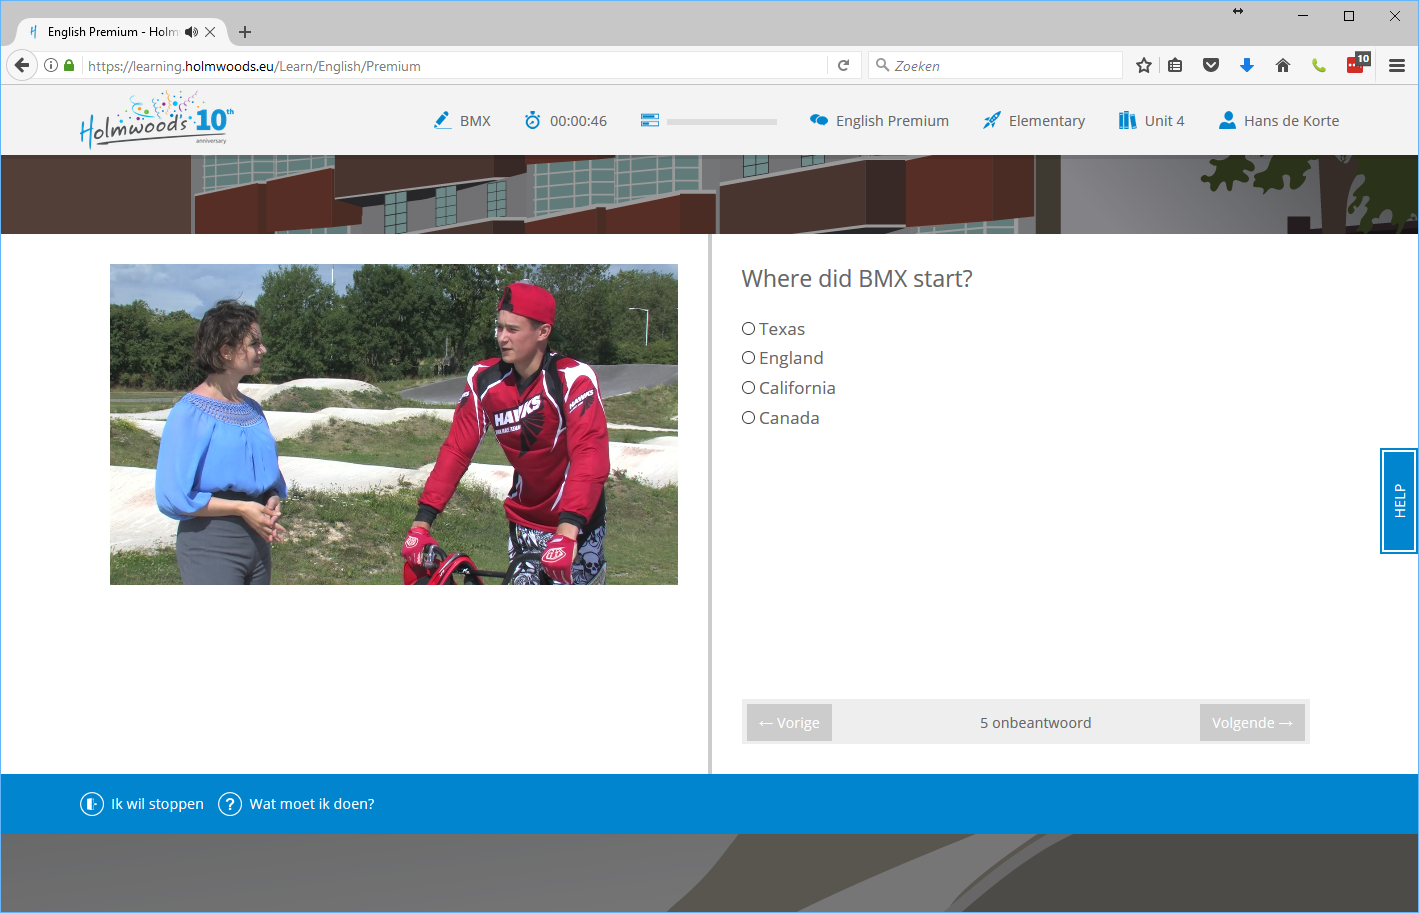Choose England as the answer
The image size is (1419, 913).
(748, 358)
